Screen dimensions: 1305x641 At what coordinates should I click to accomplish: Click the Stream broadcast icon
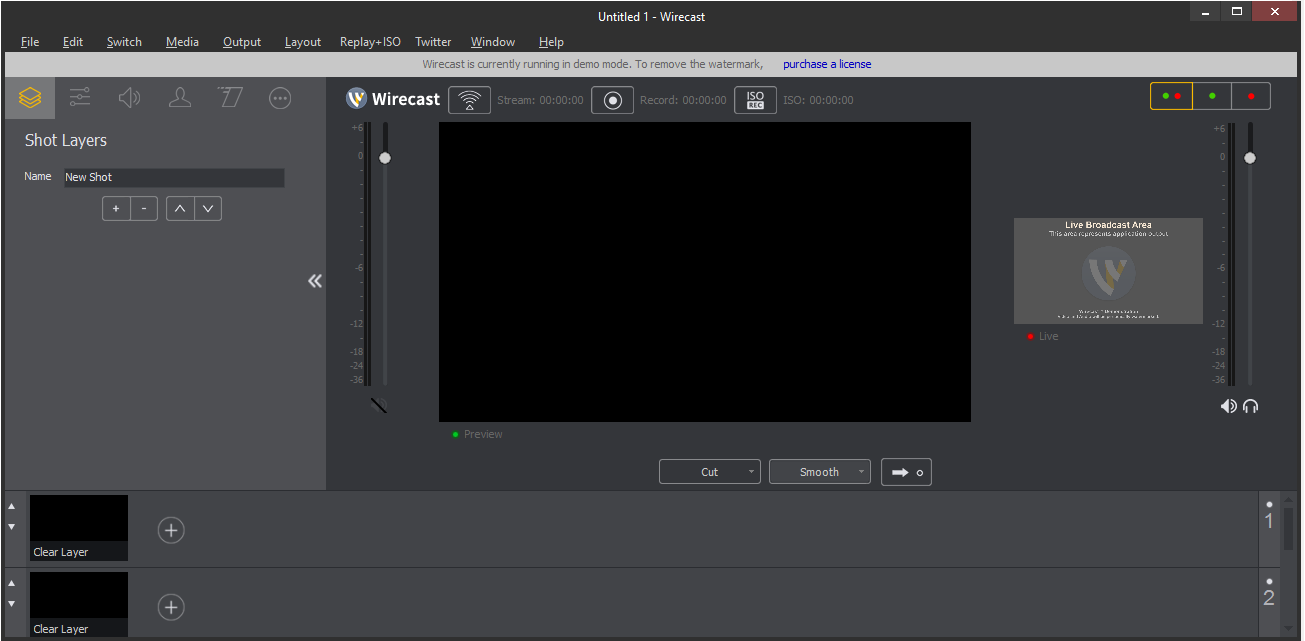pyautogui.click(x=469, y=100)
